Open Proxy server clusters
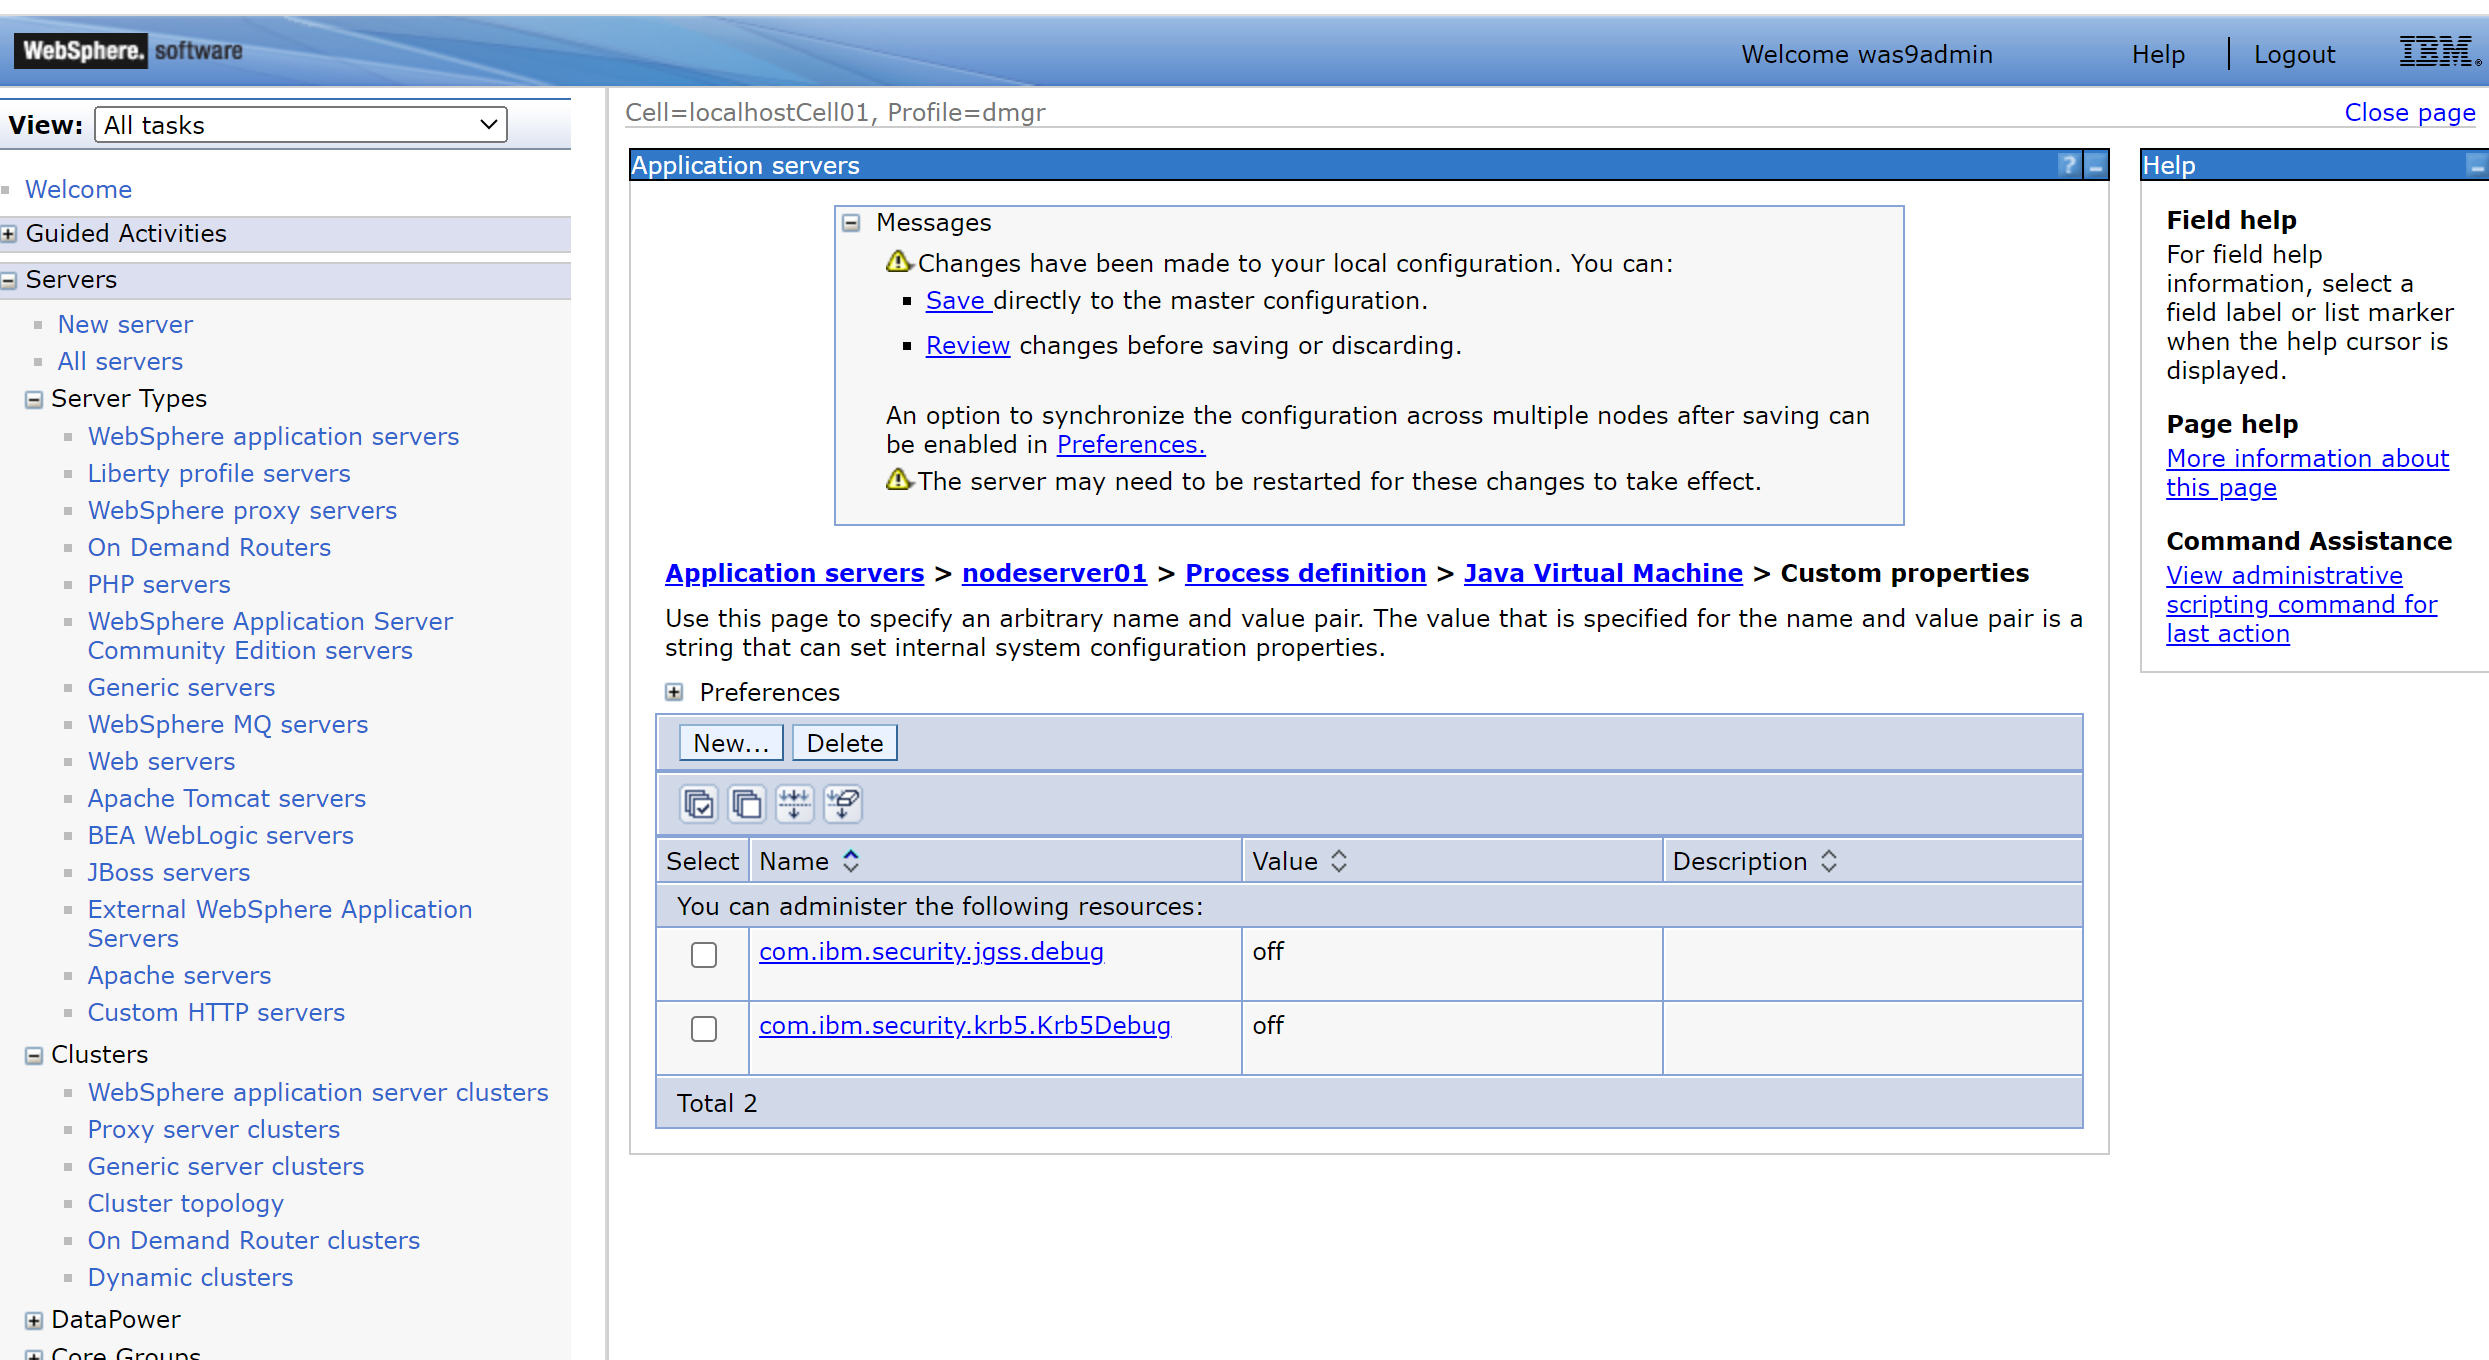2489x1360 pixels. [x=214, y=1129]
